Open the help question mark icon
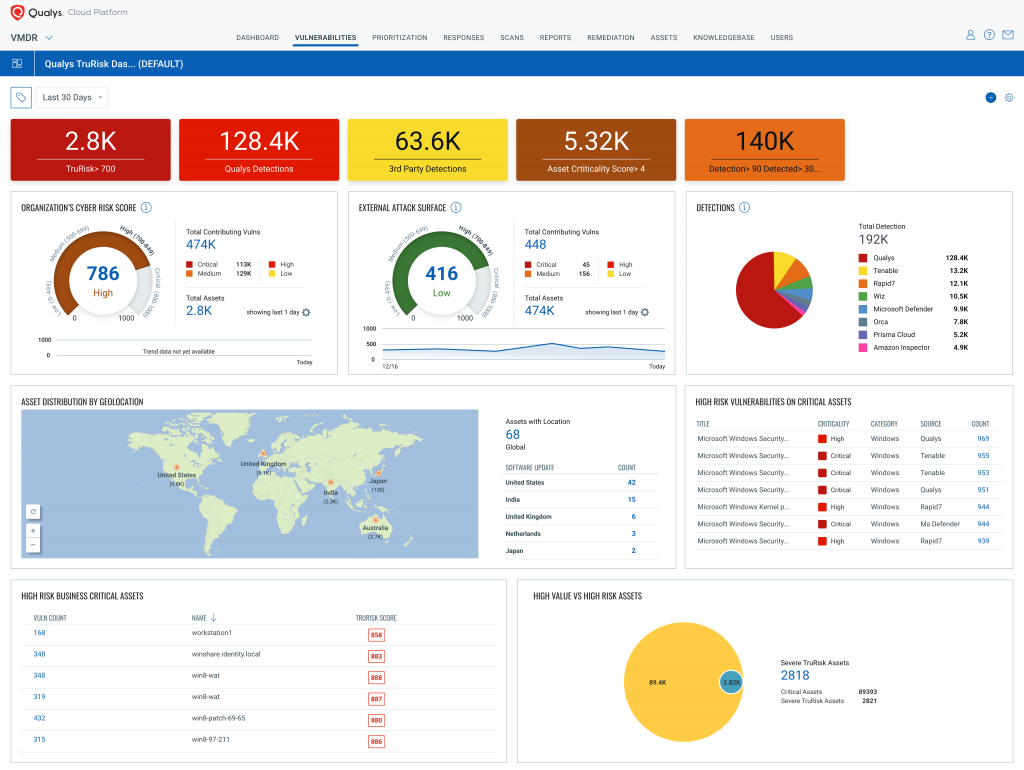 989,35
